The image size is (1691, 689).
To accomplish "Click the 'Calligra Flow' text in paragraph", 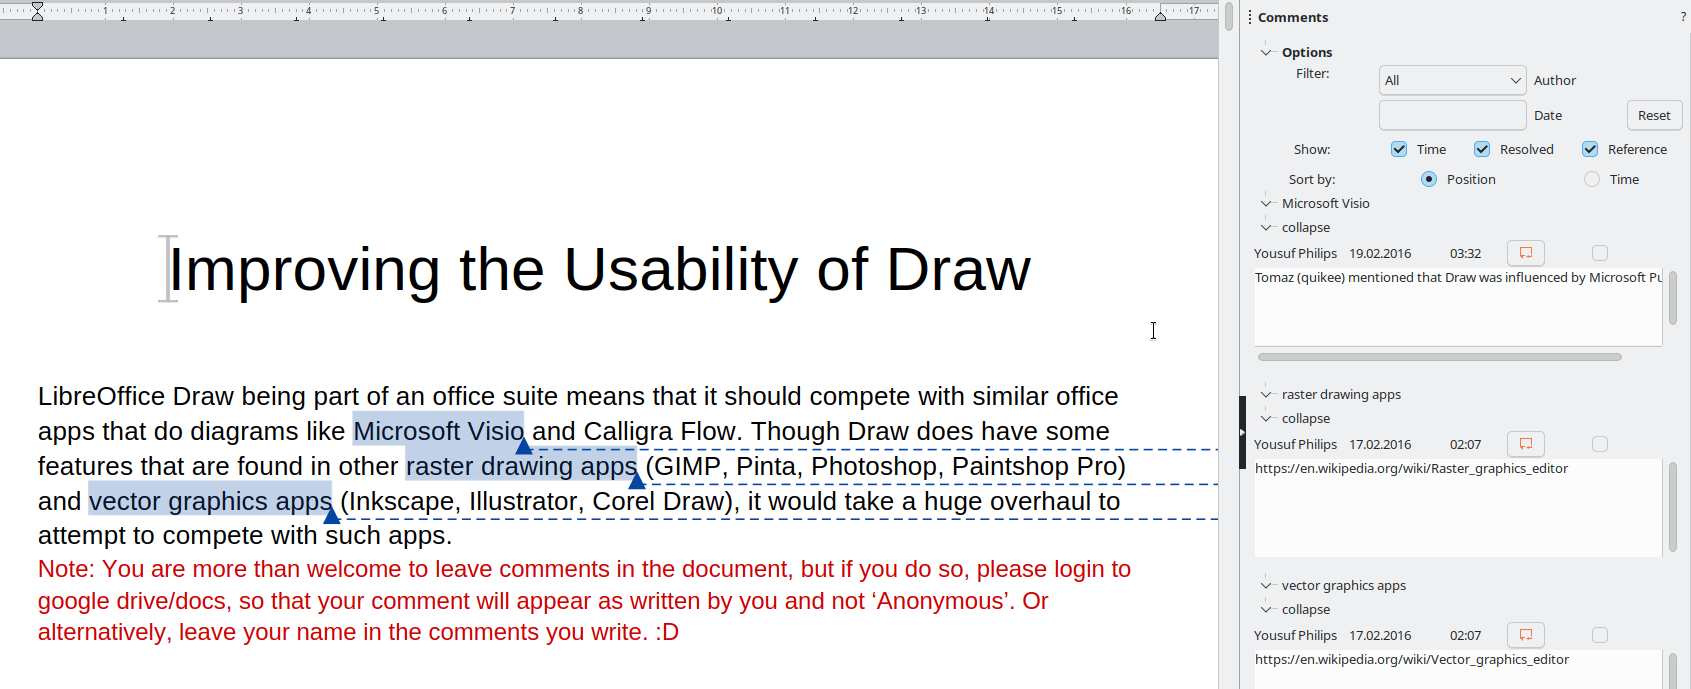I will 660,431.
